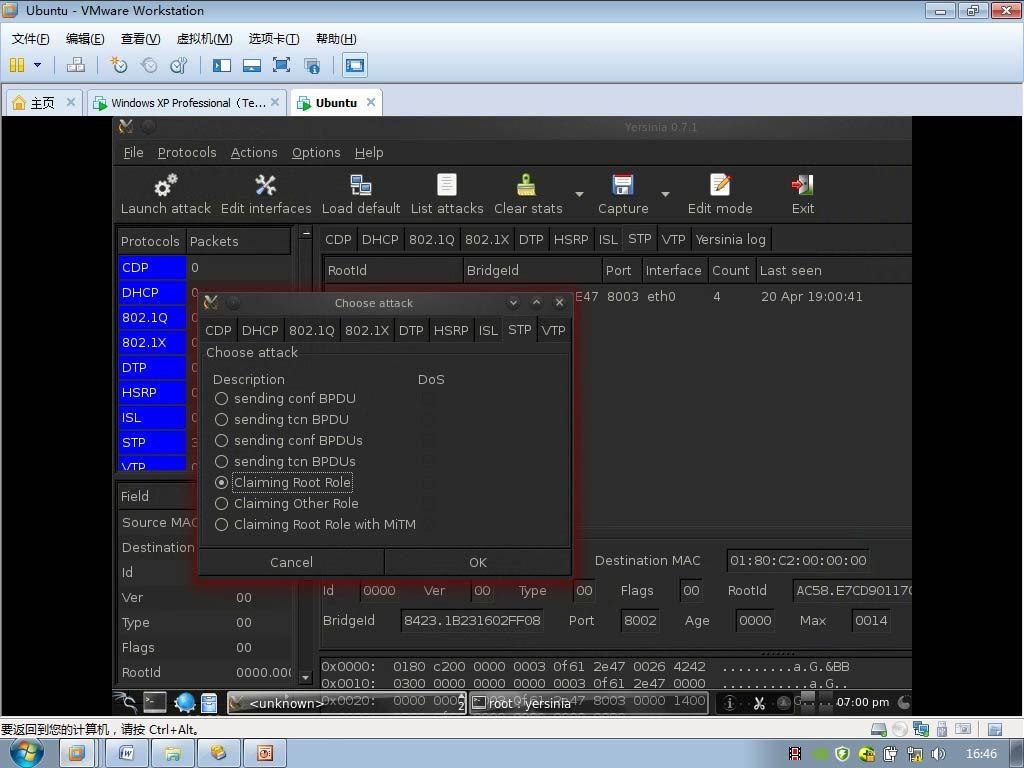Click the RootId column header
Viewport: 1024px width, 768px height.
tap(393, 270)
